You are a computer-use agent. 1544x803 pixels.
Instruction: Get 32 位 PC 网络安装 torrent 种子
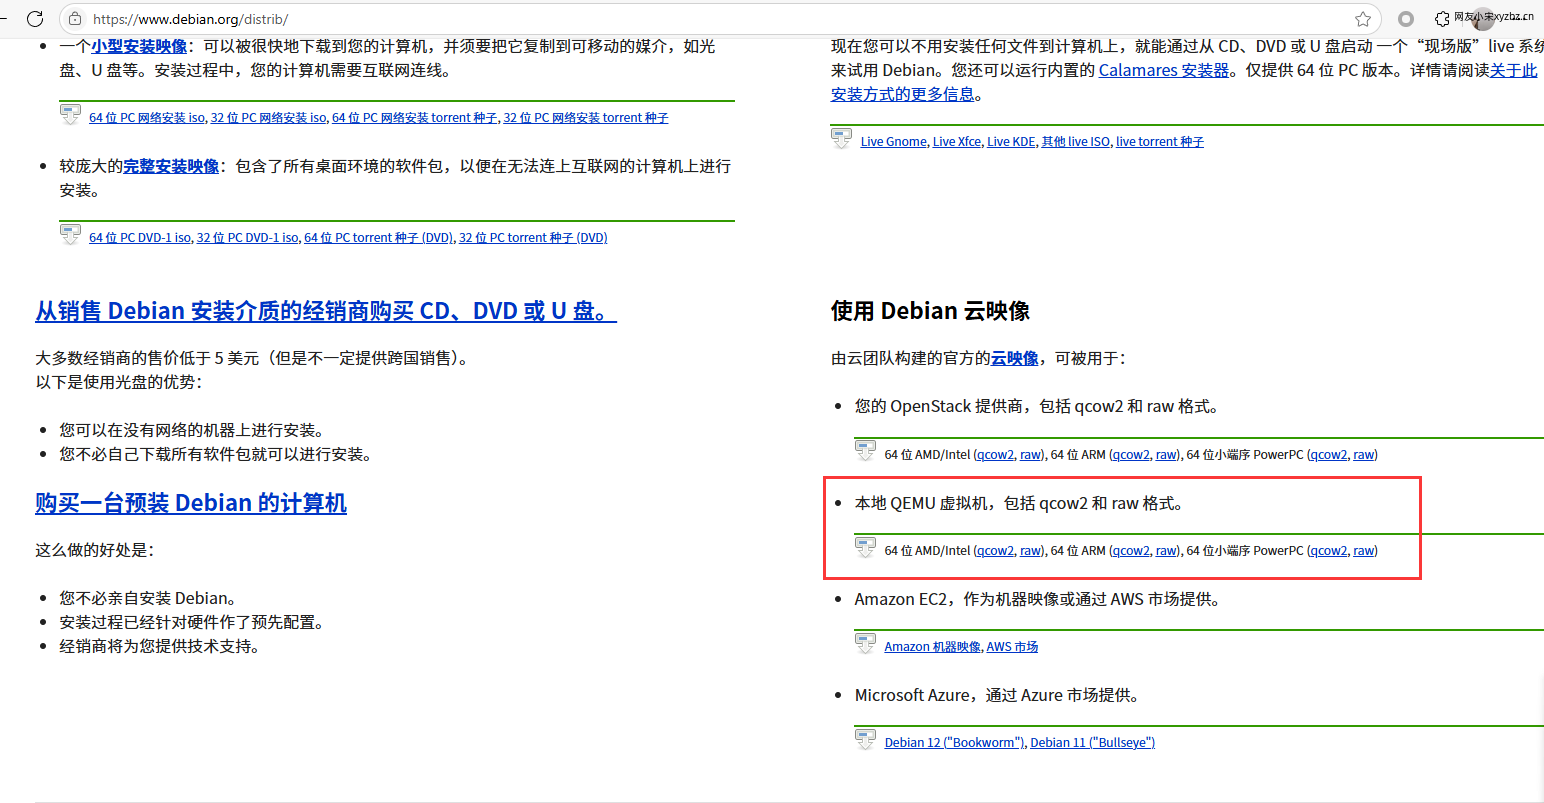click(x=586, y=118)
